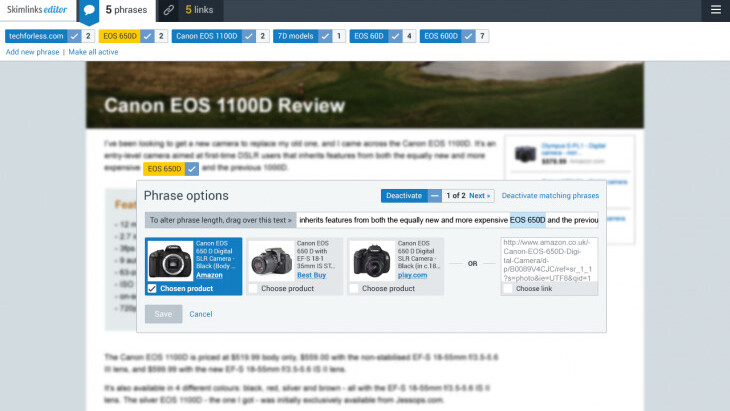Viewport: 730px width, 411px height.
Task: Uncheck the Chosen product checkbox
Action: point(152,289)
